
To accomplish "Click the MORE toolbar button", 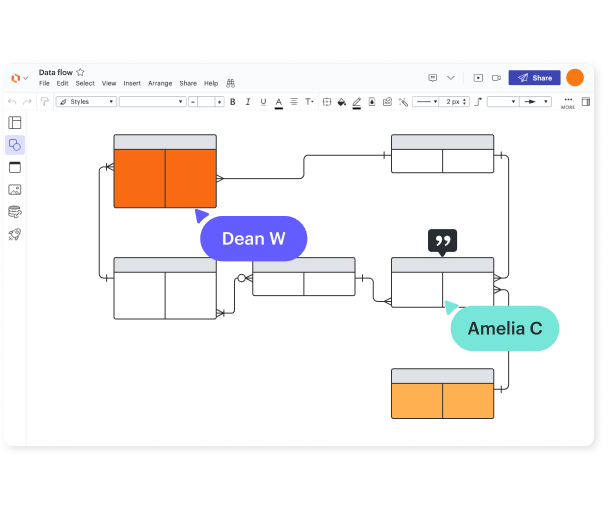I will [568, 102].
